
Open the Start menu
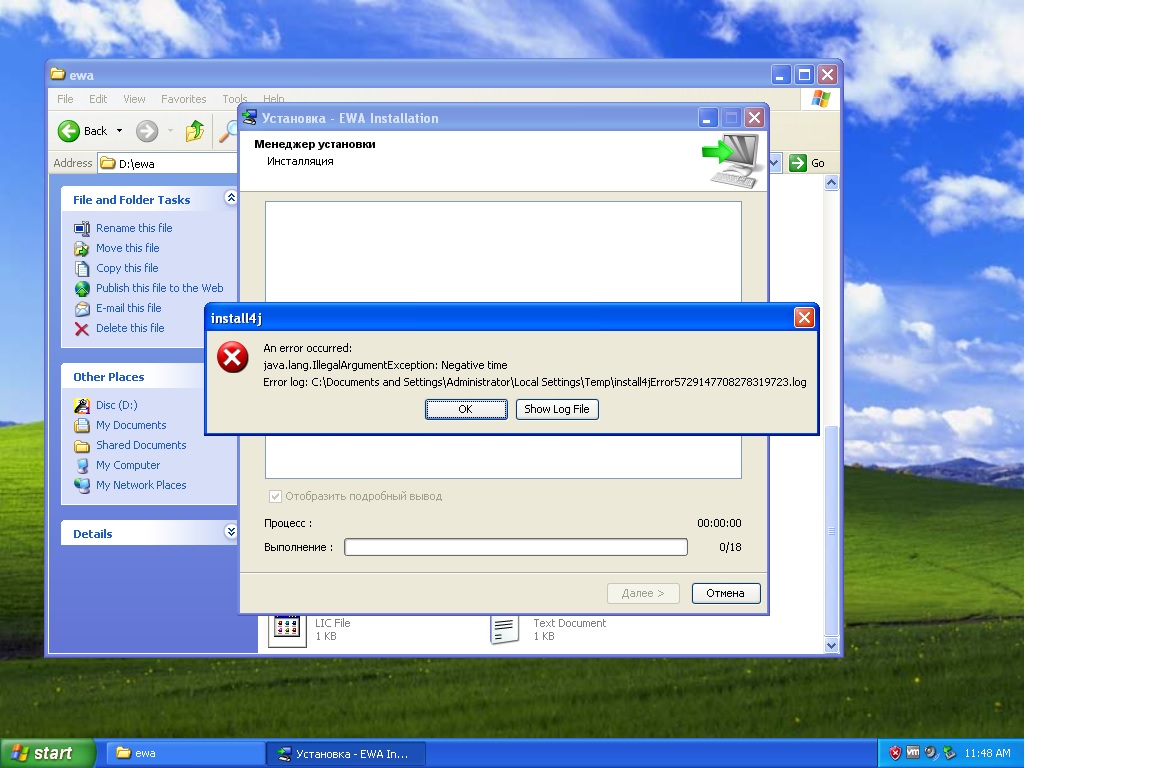pos(48,753)
